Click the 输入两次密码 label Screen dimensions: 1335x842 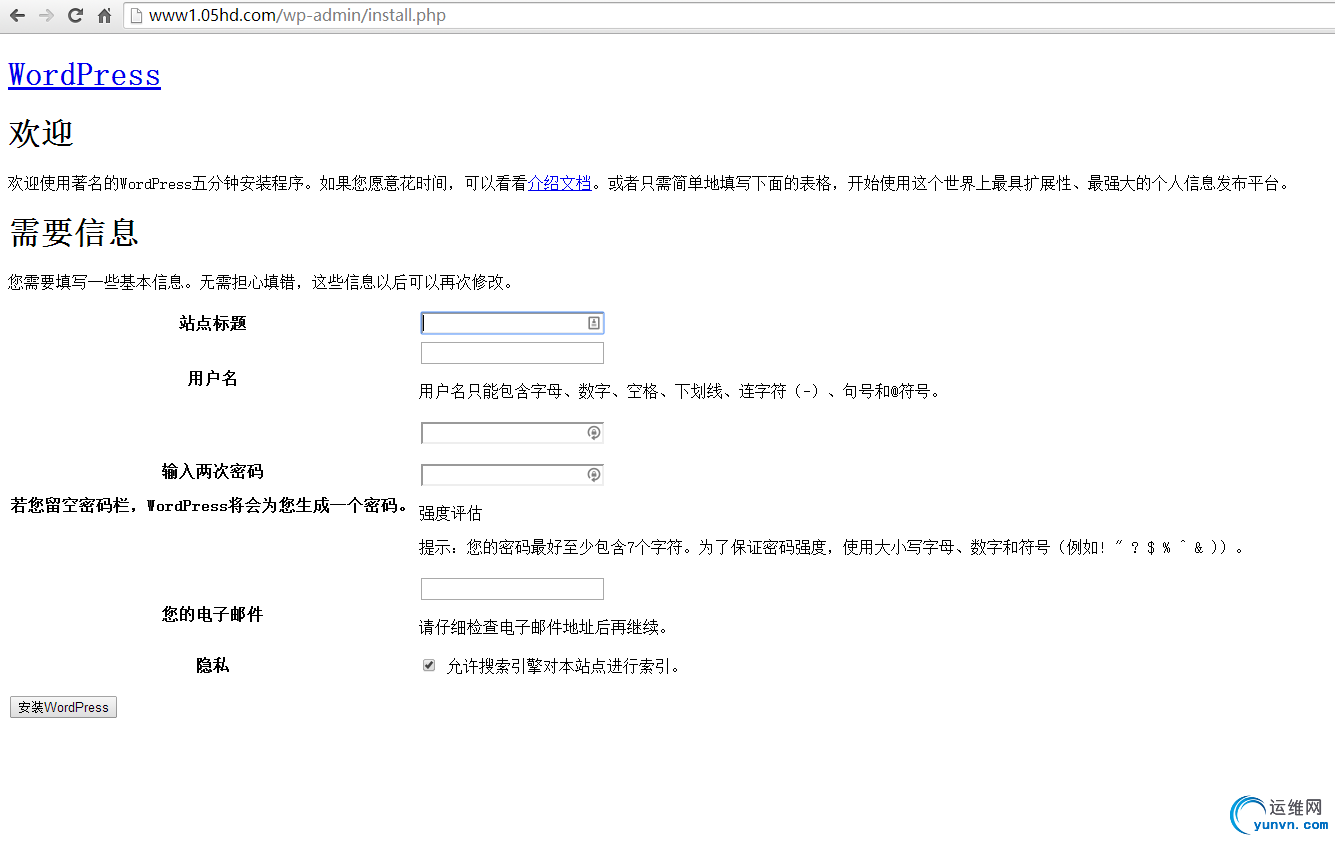pos(212,471)
